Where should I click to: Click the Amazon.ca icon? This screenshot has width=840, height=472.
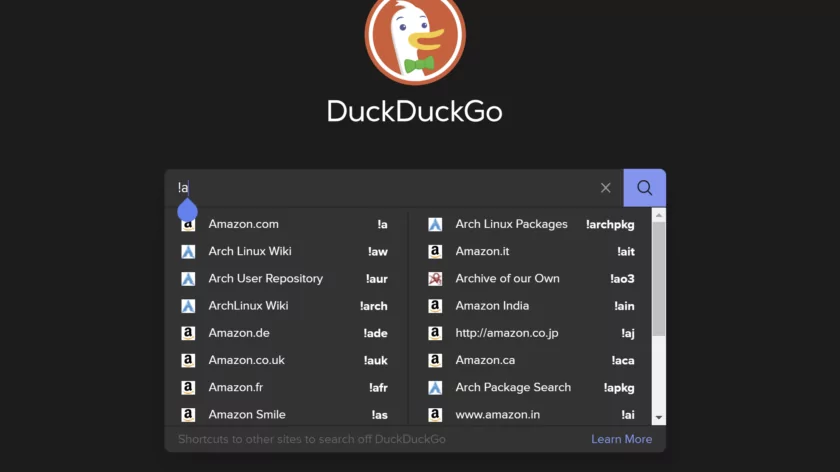[x=435, y=360]
